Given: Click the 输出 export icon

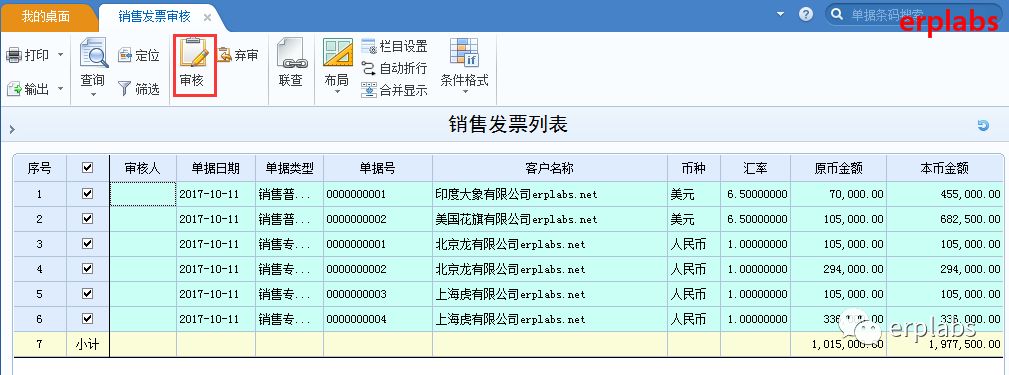Looking at the screenshot, I should 14,89.
